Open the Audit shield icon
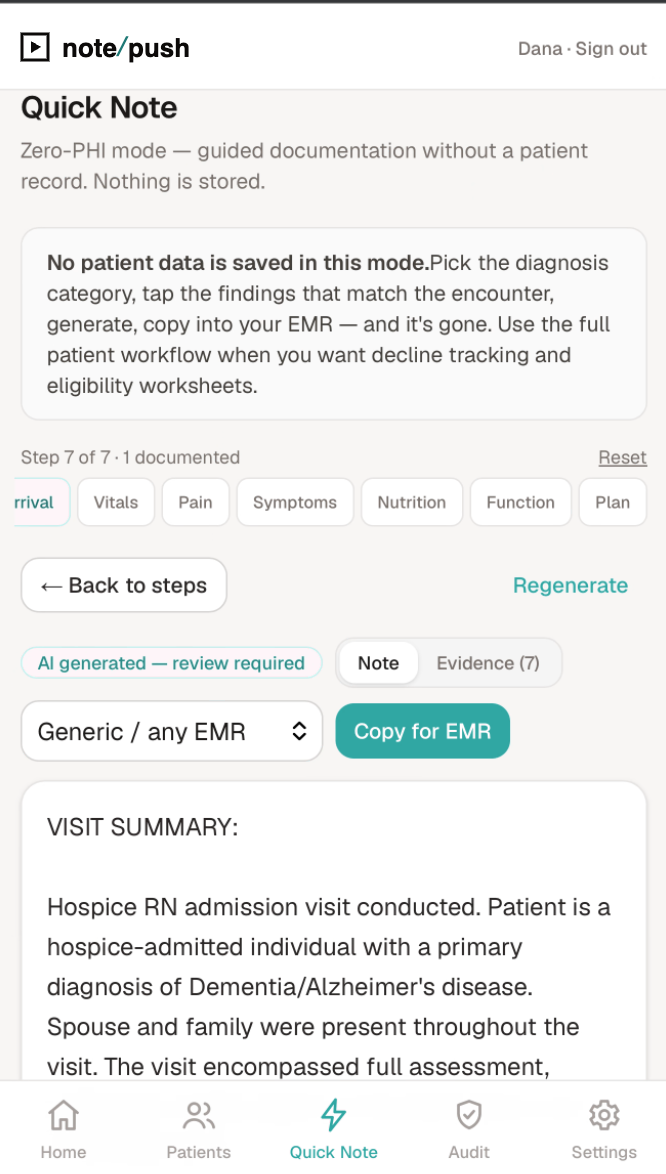This screenshot has width=666, height=1174. (x=469, y=1116)
